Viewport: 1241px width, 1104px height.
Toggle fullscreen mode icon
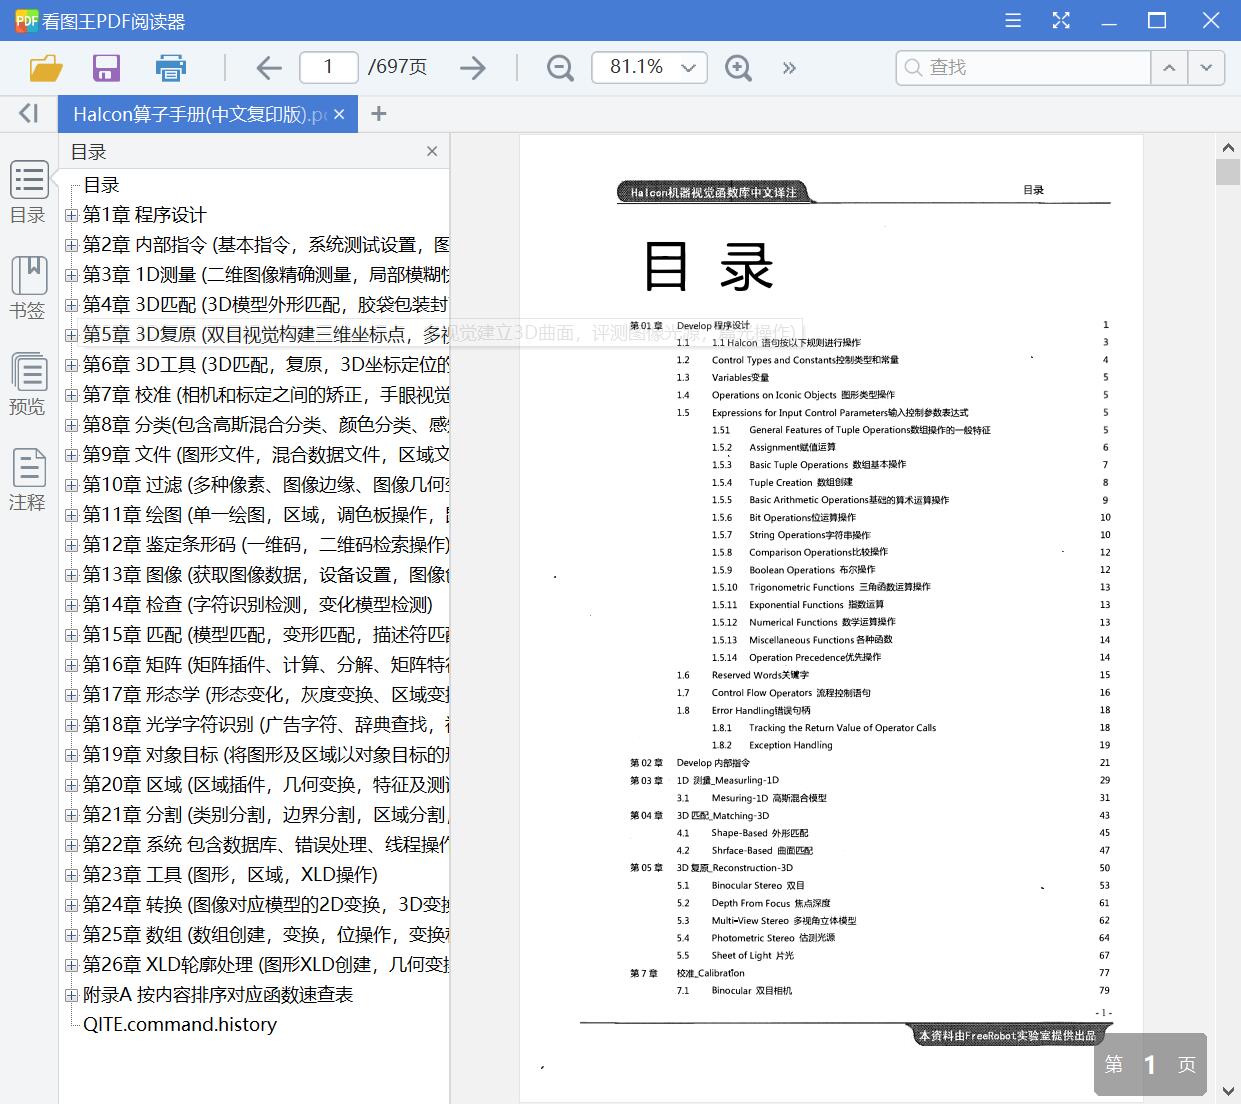[x=1061, y=21]
